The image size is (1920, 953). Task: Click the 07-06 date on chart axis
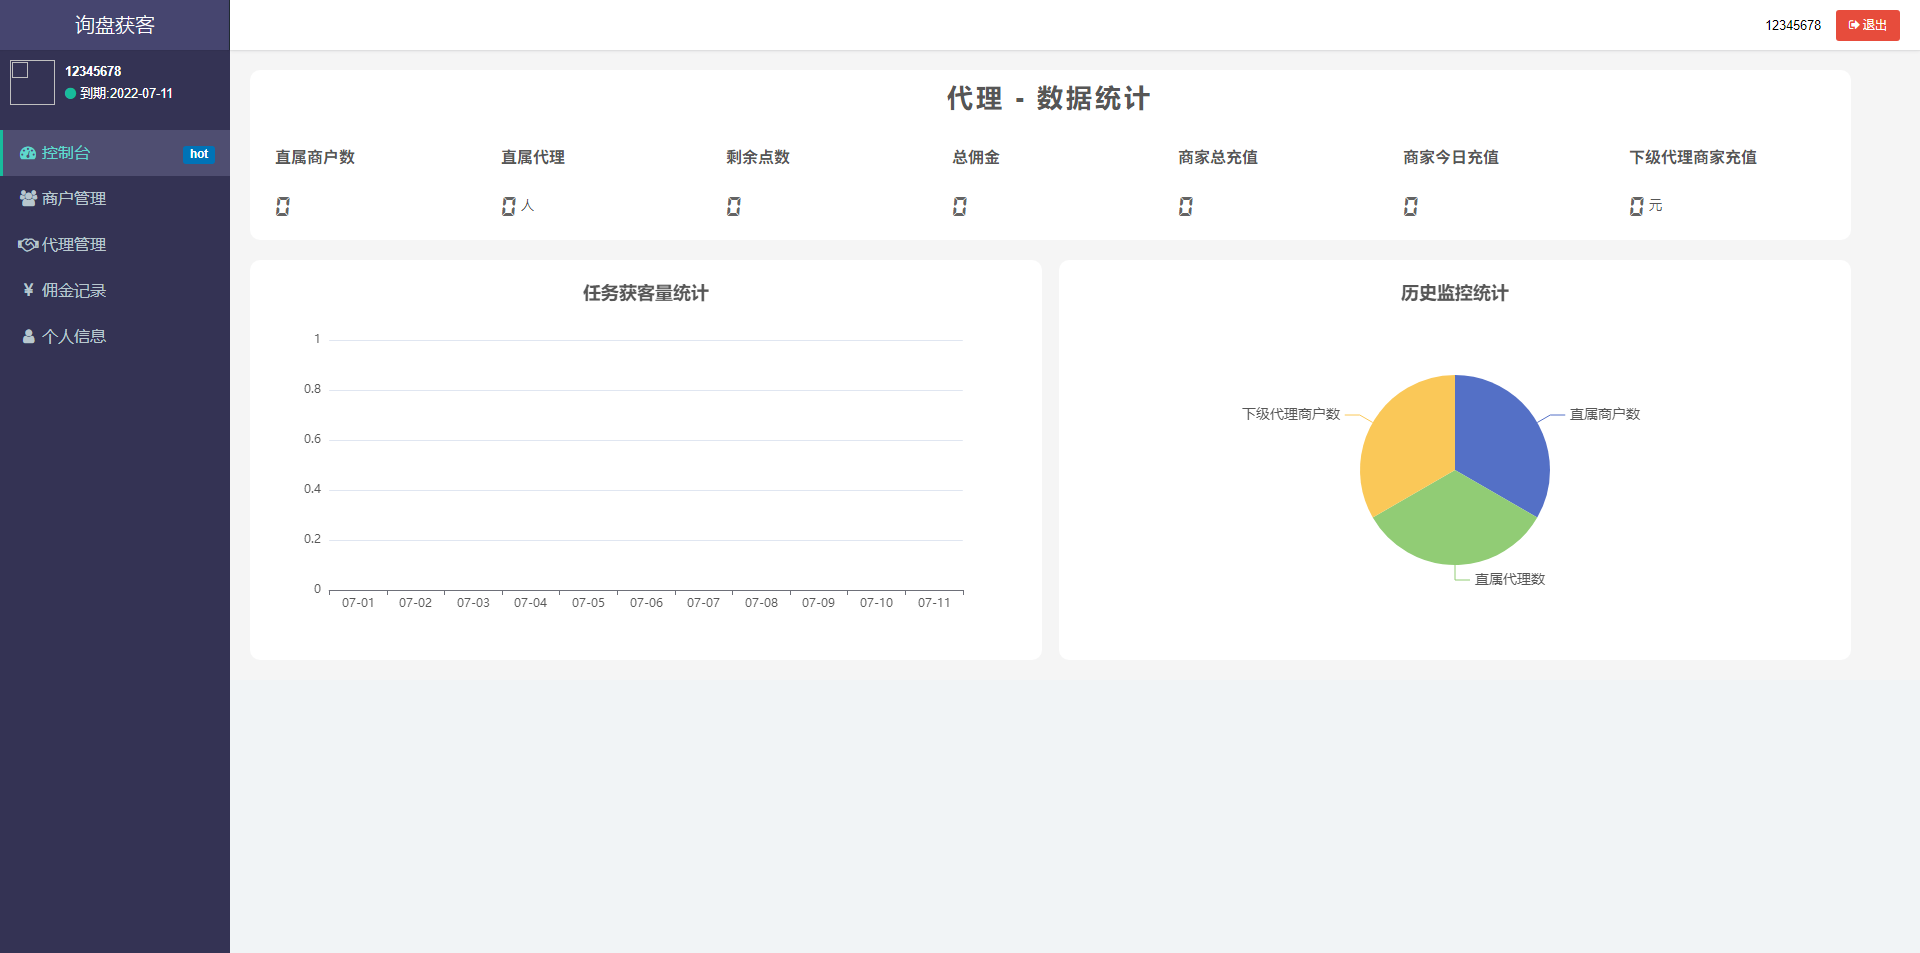(646, 603)
